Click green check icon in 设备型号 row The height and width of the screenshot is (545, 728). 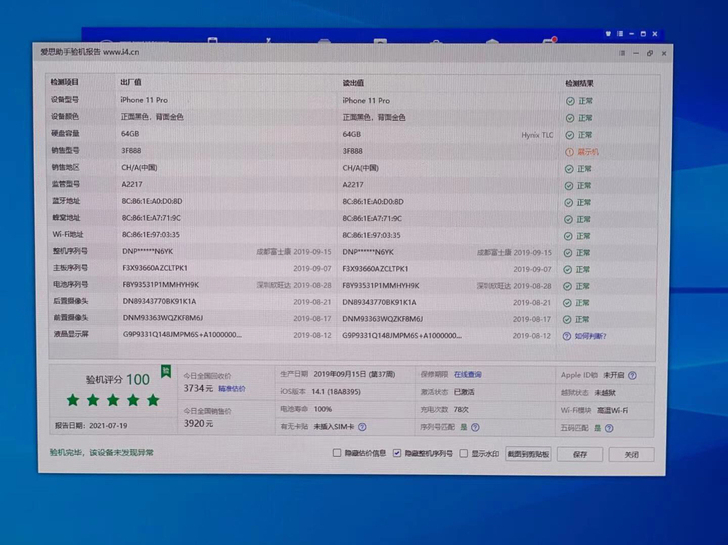tap(569, 101)
